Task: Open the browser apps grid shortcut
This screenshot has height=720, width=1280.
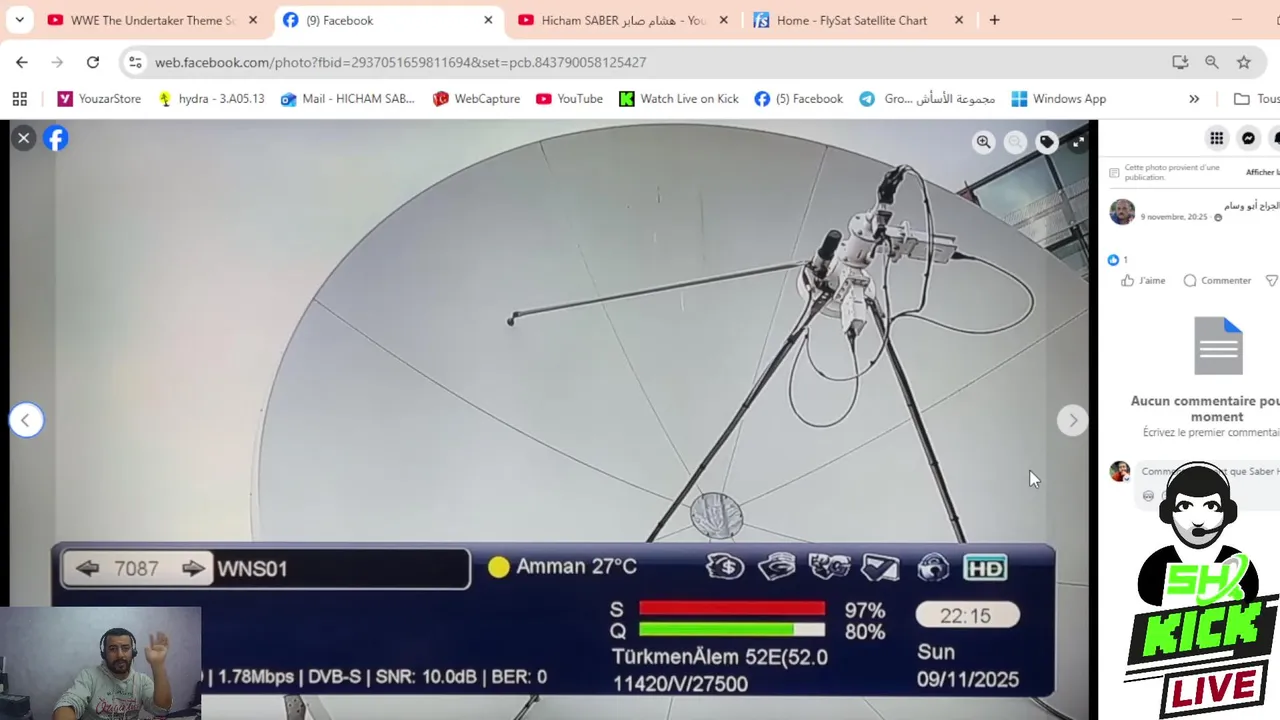Action: click(x=19, y=99)
